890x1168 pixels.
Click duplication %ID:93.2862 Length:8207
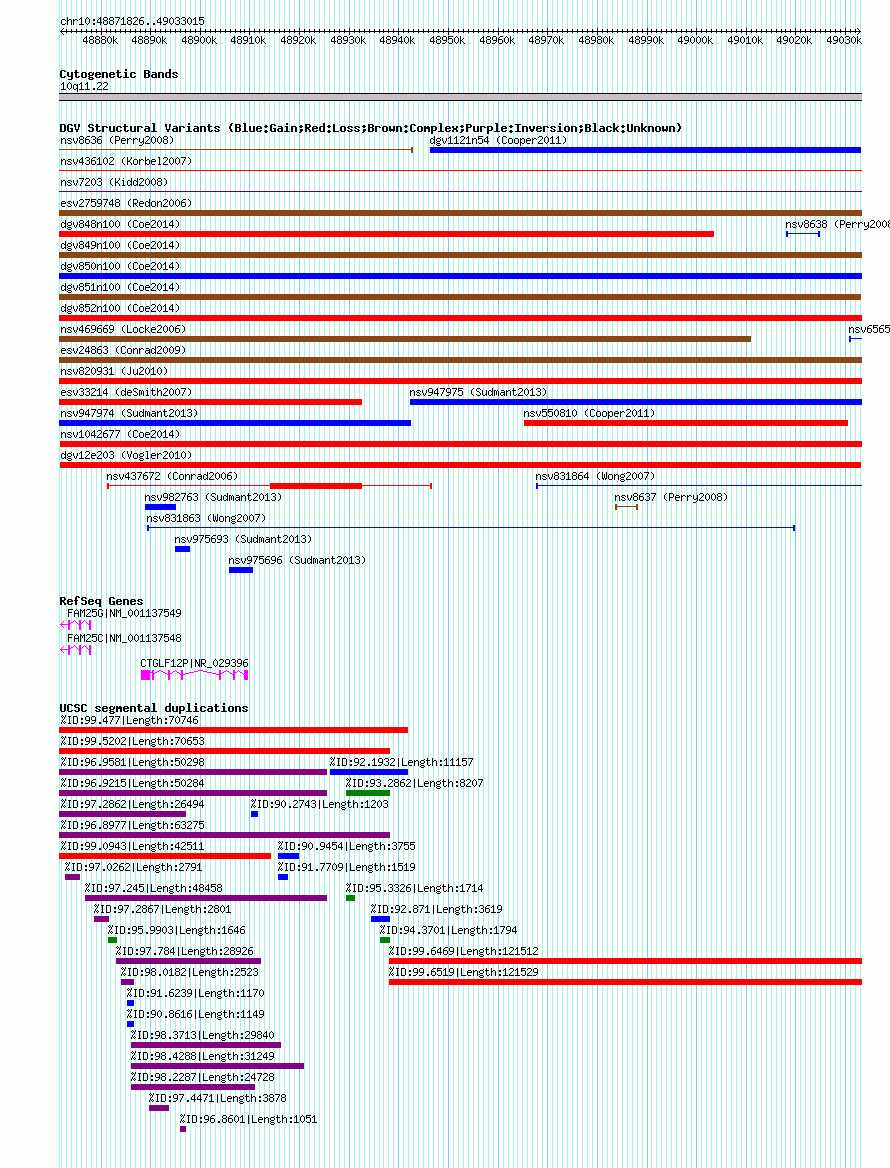[368, 793]
